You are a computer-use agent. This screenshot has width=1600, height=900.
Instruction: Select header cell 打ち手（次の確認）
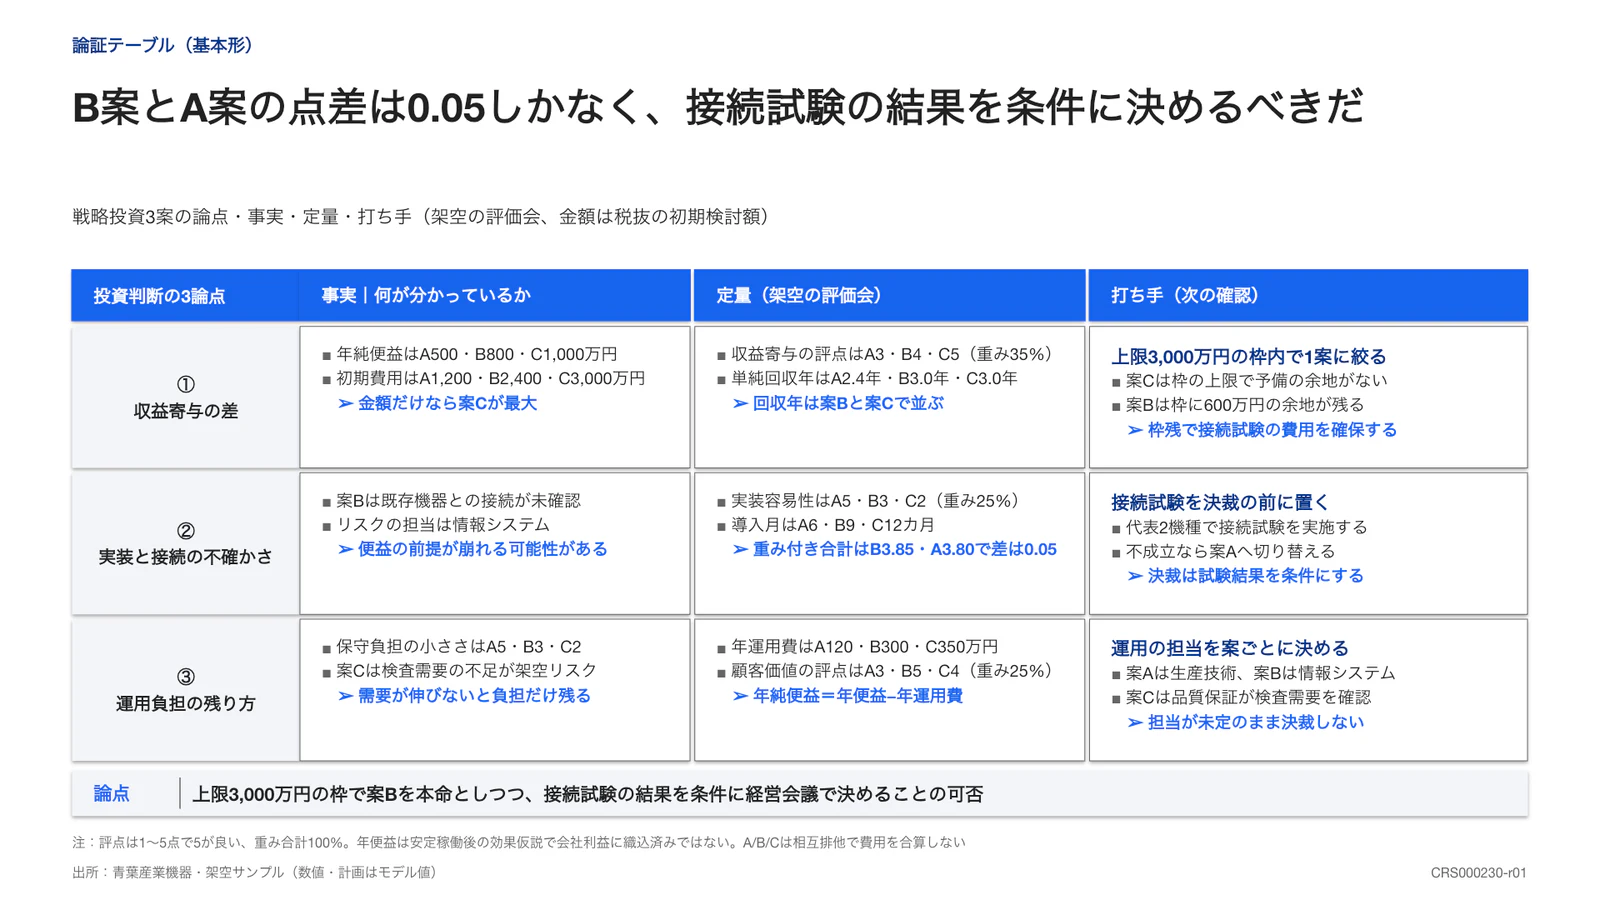click(x=1308, y=295)
